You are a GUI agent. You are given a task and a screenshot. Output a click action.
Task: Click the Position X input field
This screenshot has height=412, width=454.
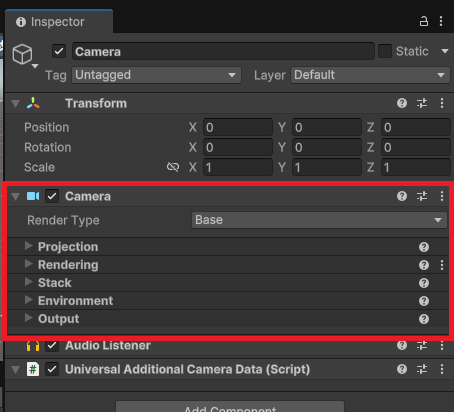pos(238,127)
